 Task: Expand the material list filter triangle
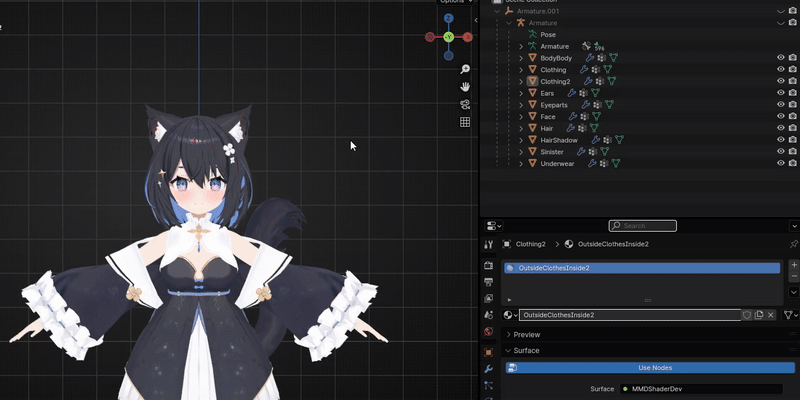pos(509,300)
